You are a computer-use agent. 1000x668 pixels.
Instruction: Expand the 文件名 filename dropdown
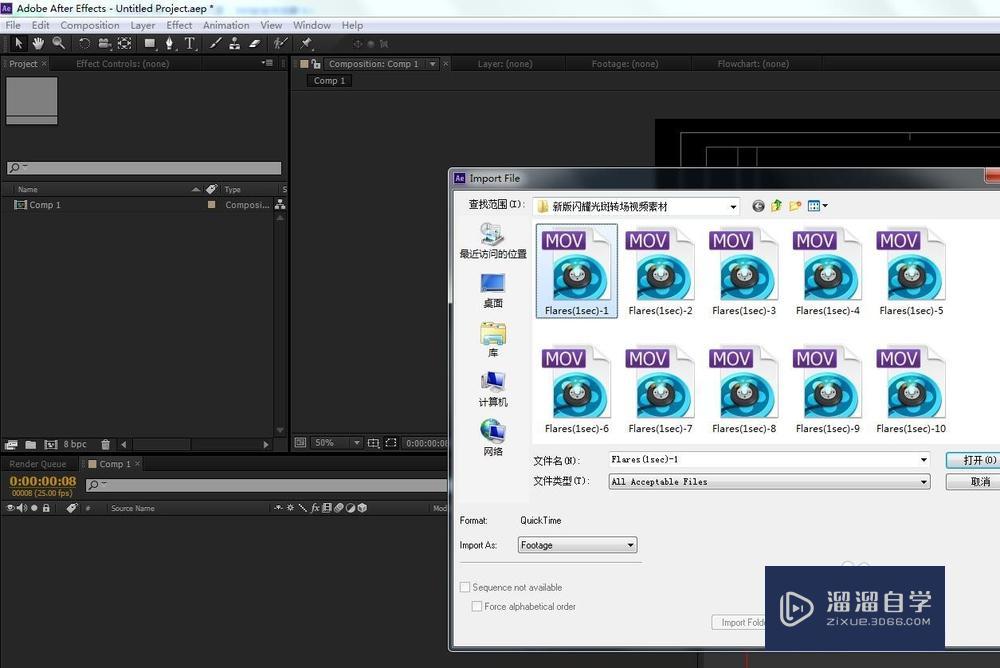(x=923, y=459)
